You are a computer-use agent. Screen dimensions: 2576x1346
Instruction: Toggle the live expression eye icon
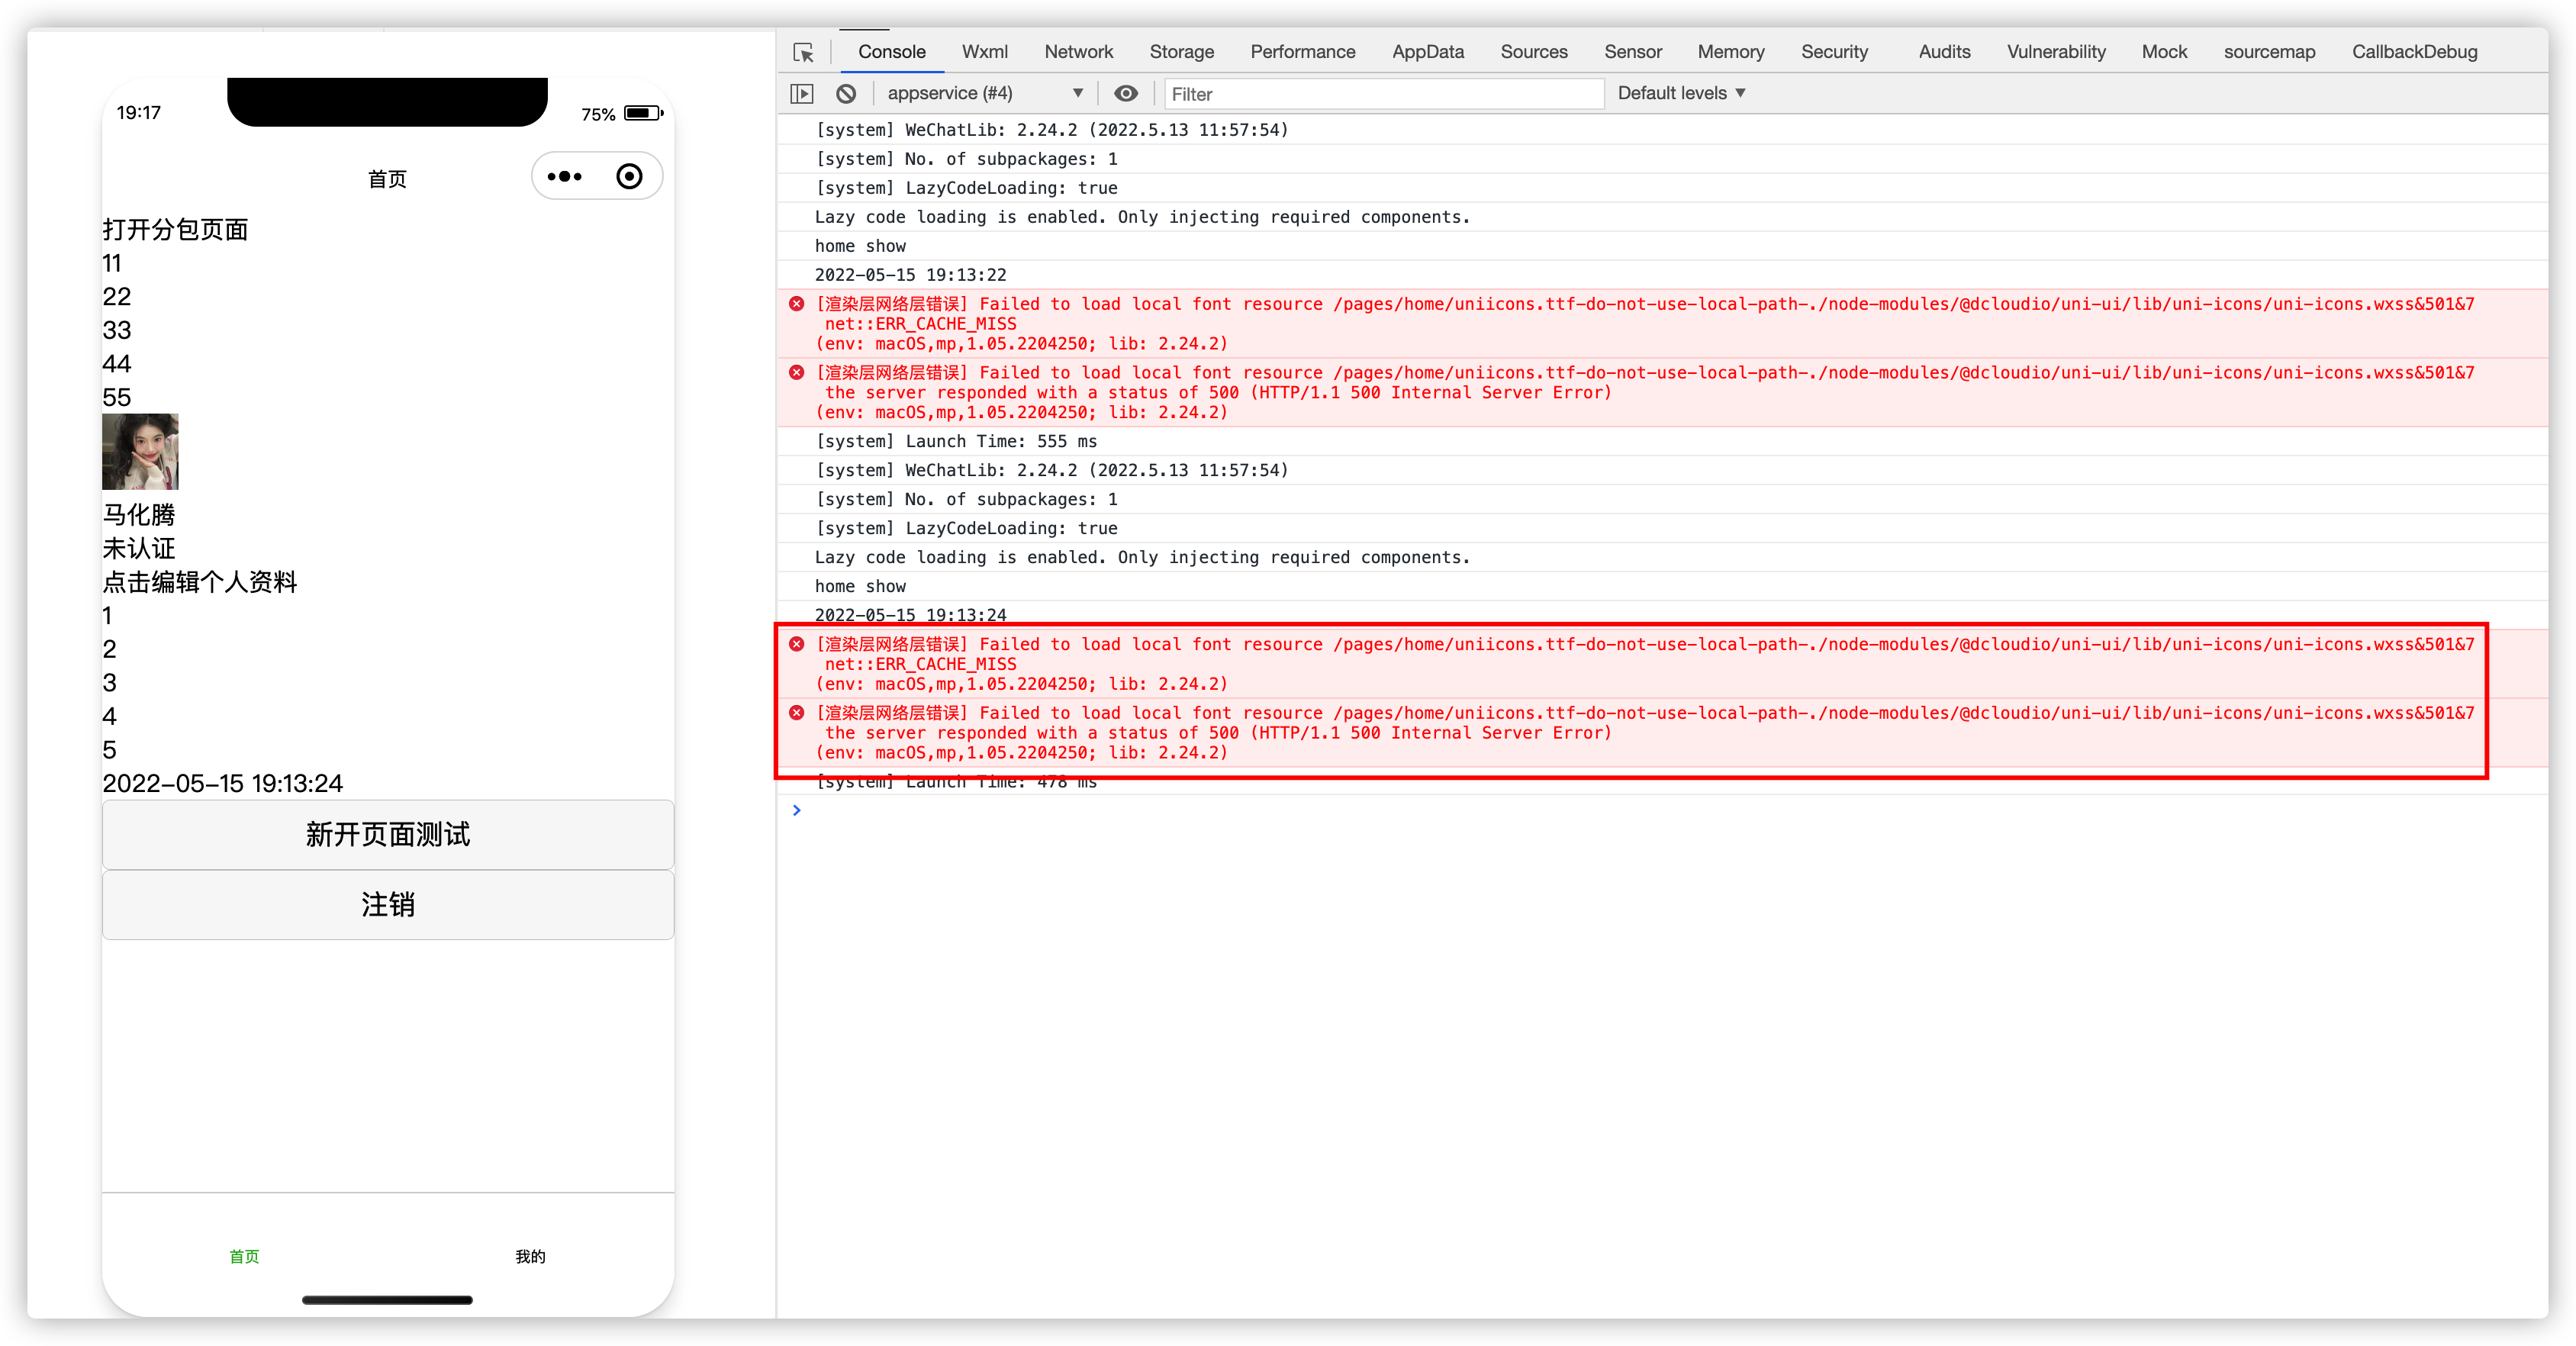point(1126,93)
